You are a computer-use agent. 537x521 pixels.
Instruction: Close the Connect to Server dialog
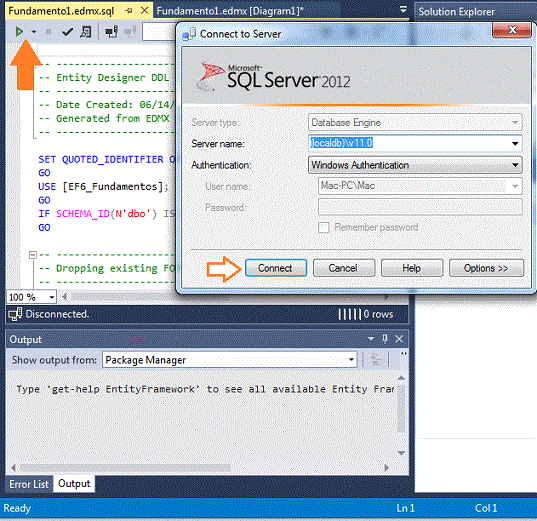click(x=512, y=30)
